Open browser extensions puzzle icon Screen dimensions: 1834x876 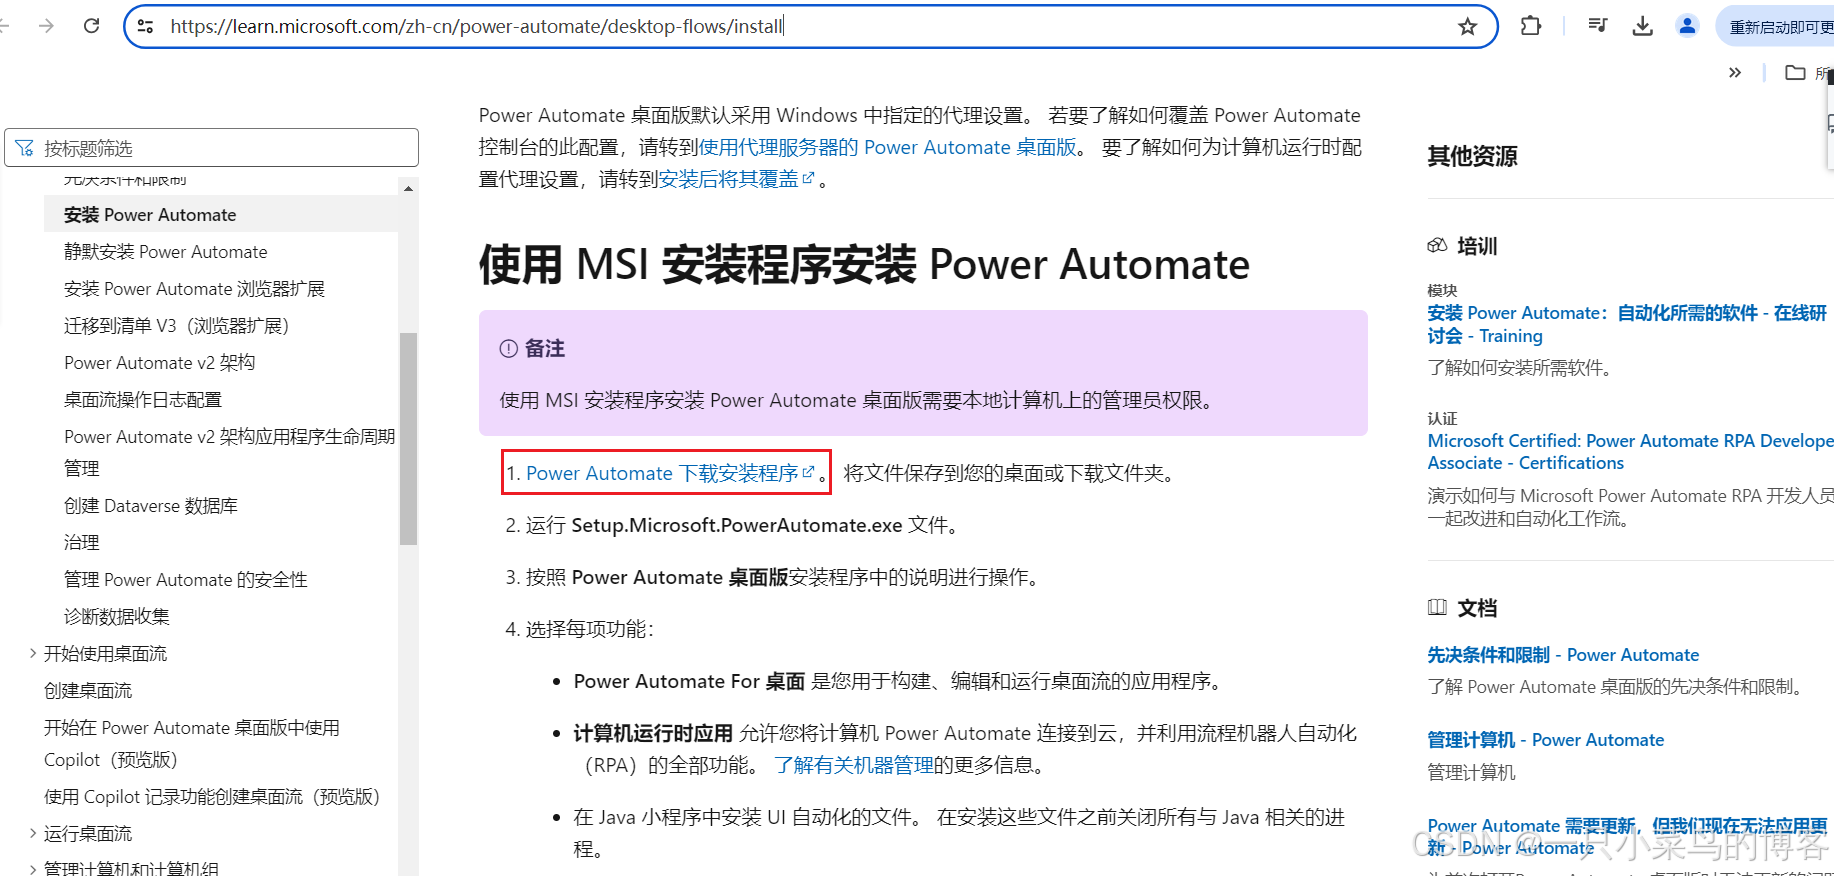[1530, 26]
